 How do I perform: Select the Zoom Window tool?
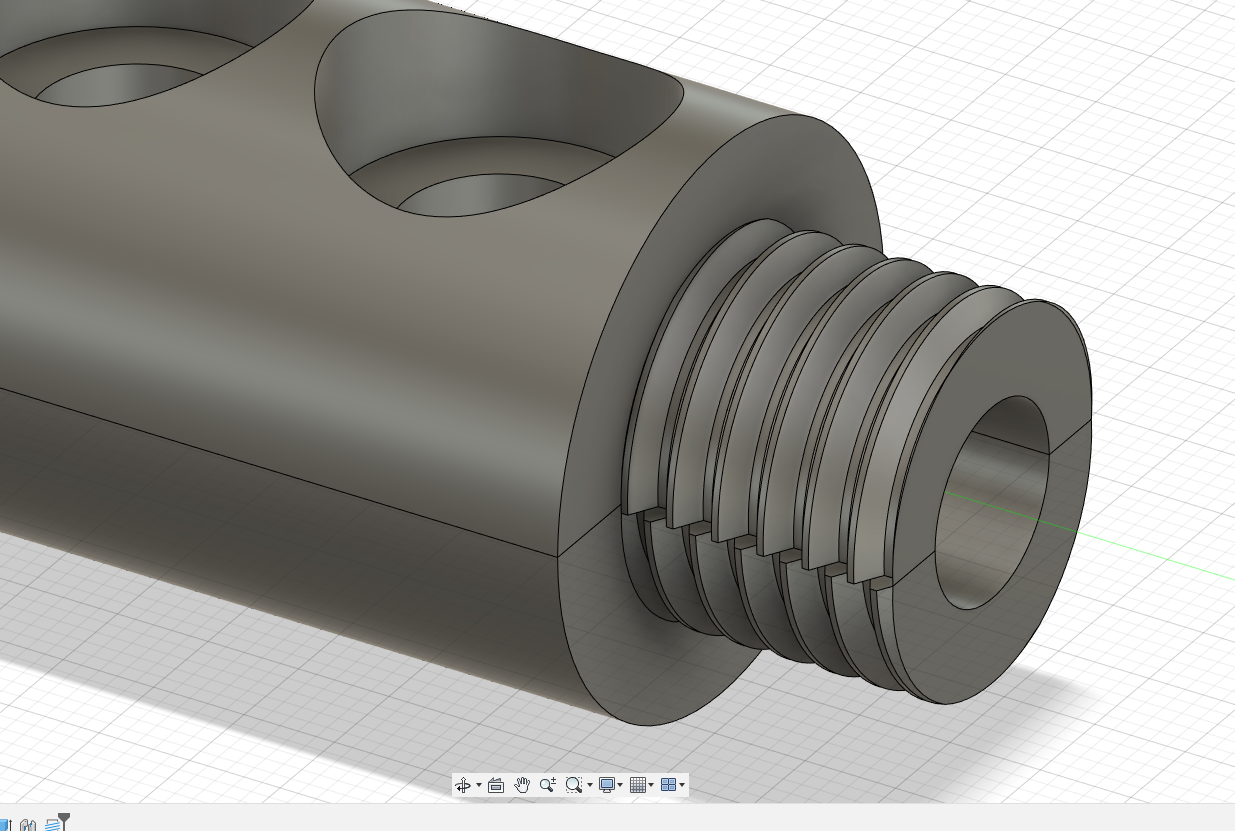(575, 785)
